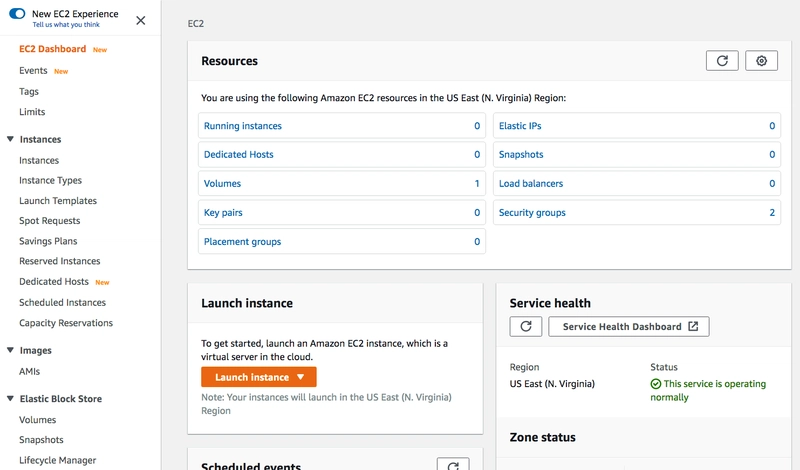
Task: Open Launch Templates in sidebar
Action: coord(58,201)
